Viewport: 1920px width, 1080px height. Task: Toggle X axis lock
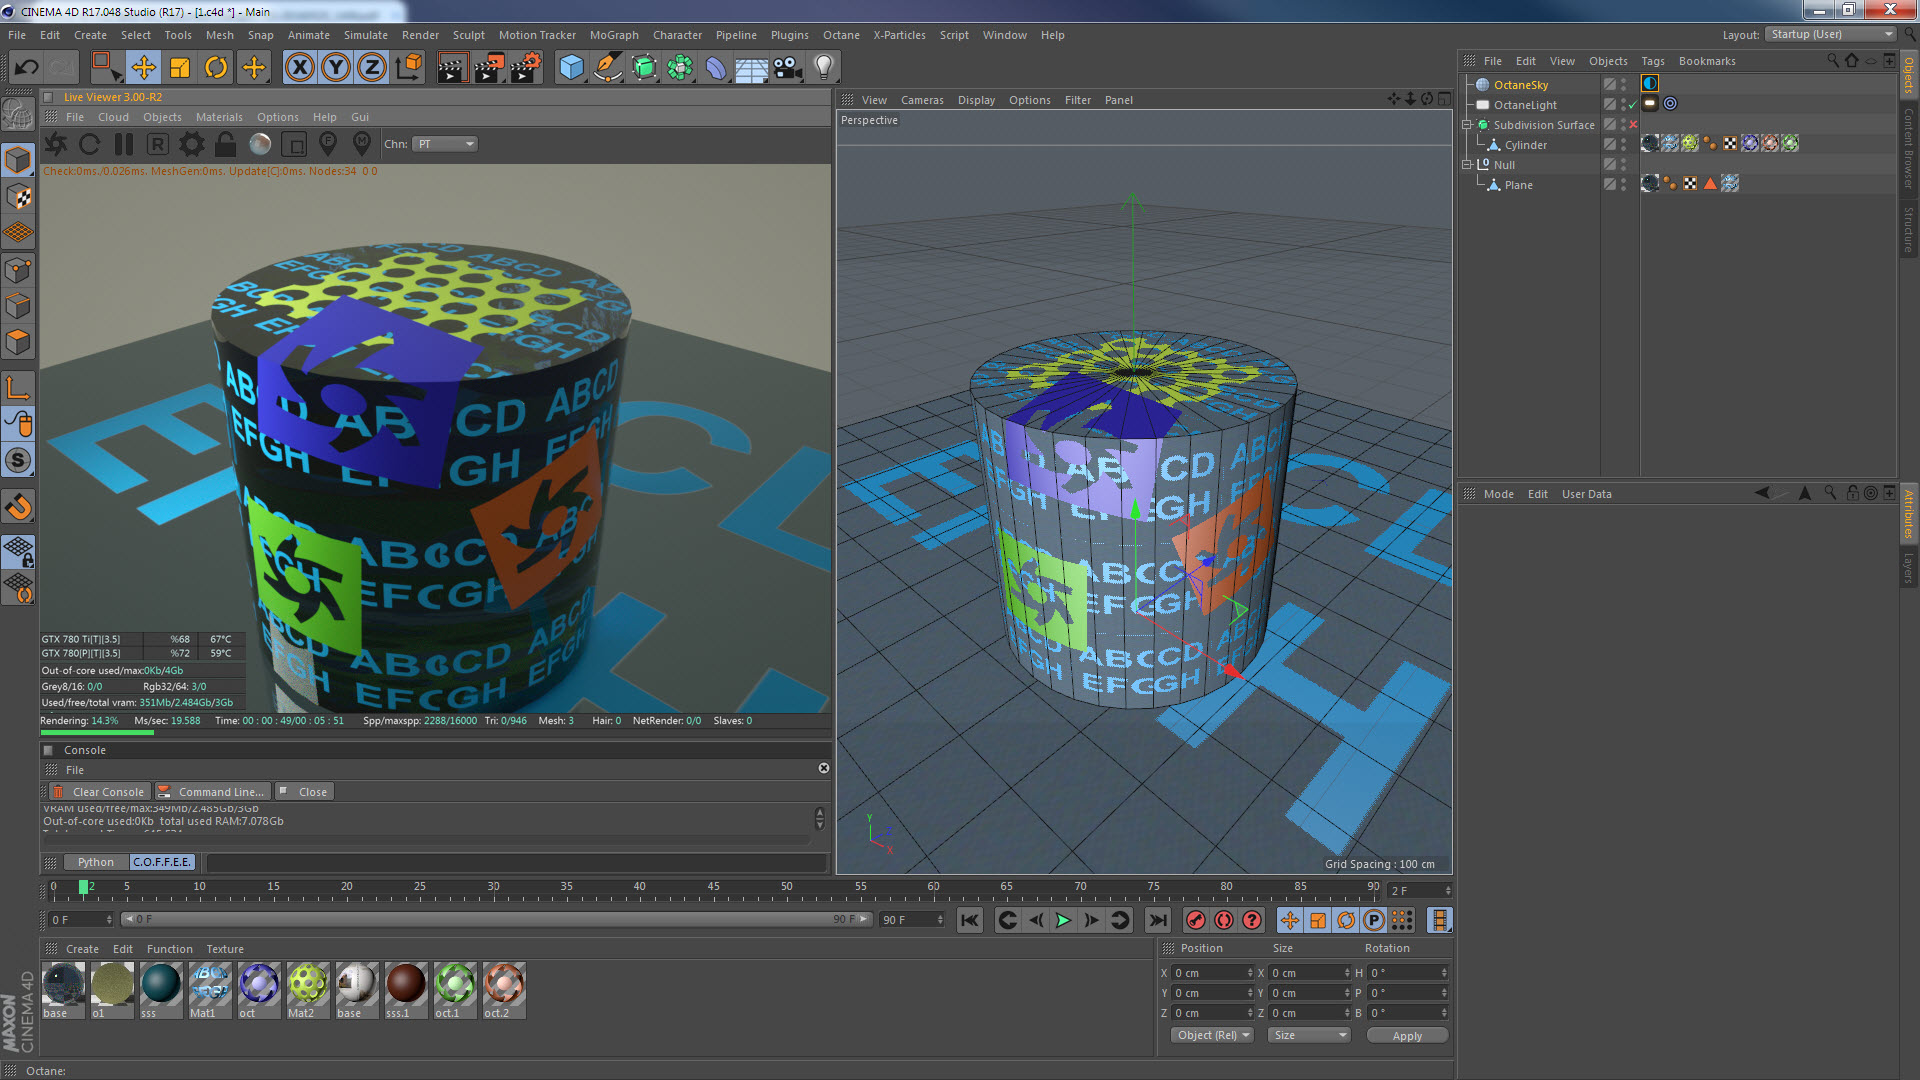pos(299,67)
